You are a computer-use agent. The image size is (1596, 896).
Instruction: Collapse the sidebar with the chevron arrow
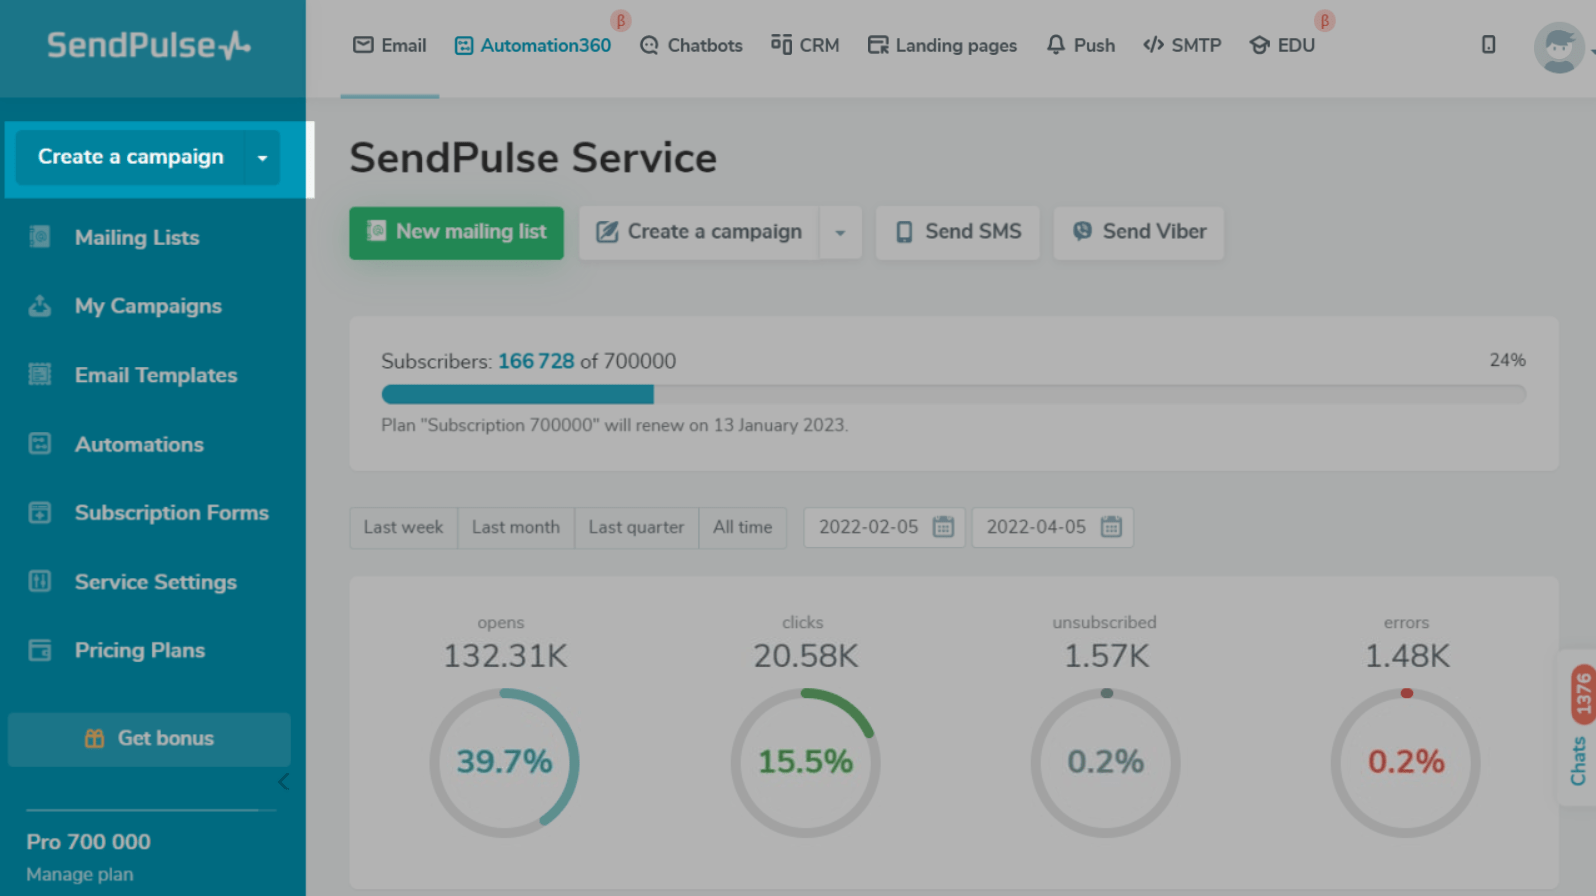[284, 782]
